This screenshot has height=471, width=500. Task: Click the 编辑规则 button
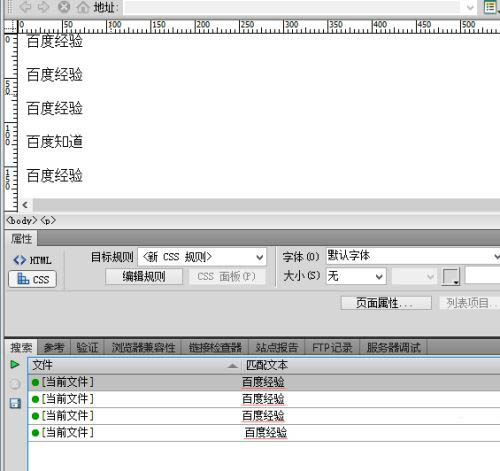[144, 276]
